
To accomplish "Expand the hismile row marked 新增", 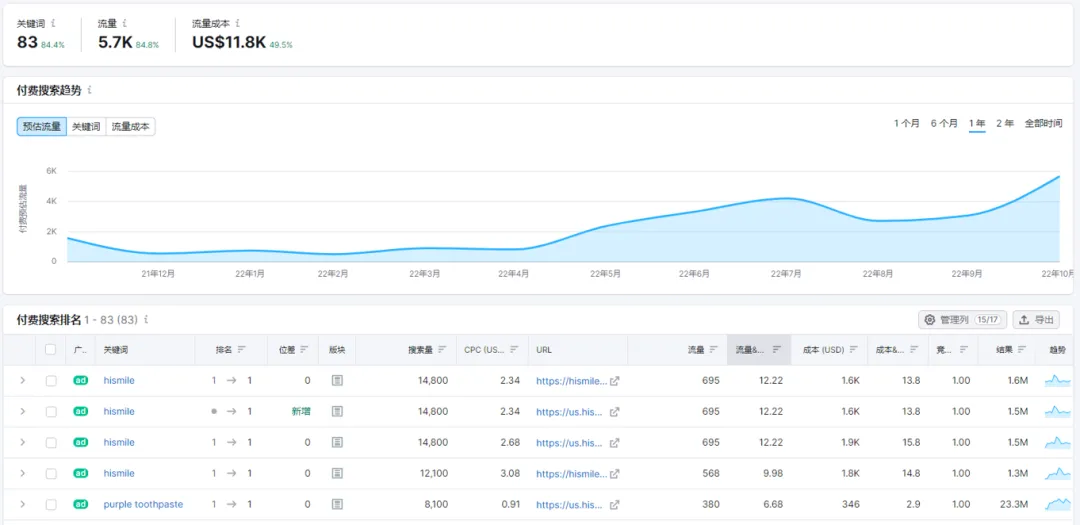I will pyautogui.click(x=22, y=411).
